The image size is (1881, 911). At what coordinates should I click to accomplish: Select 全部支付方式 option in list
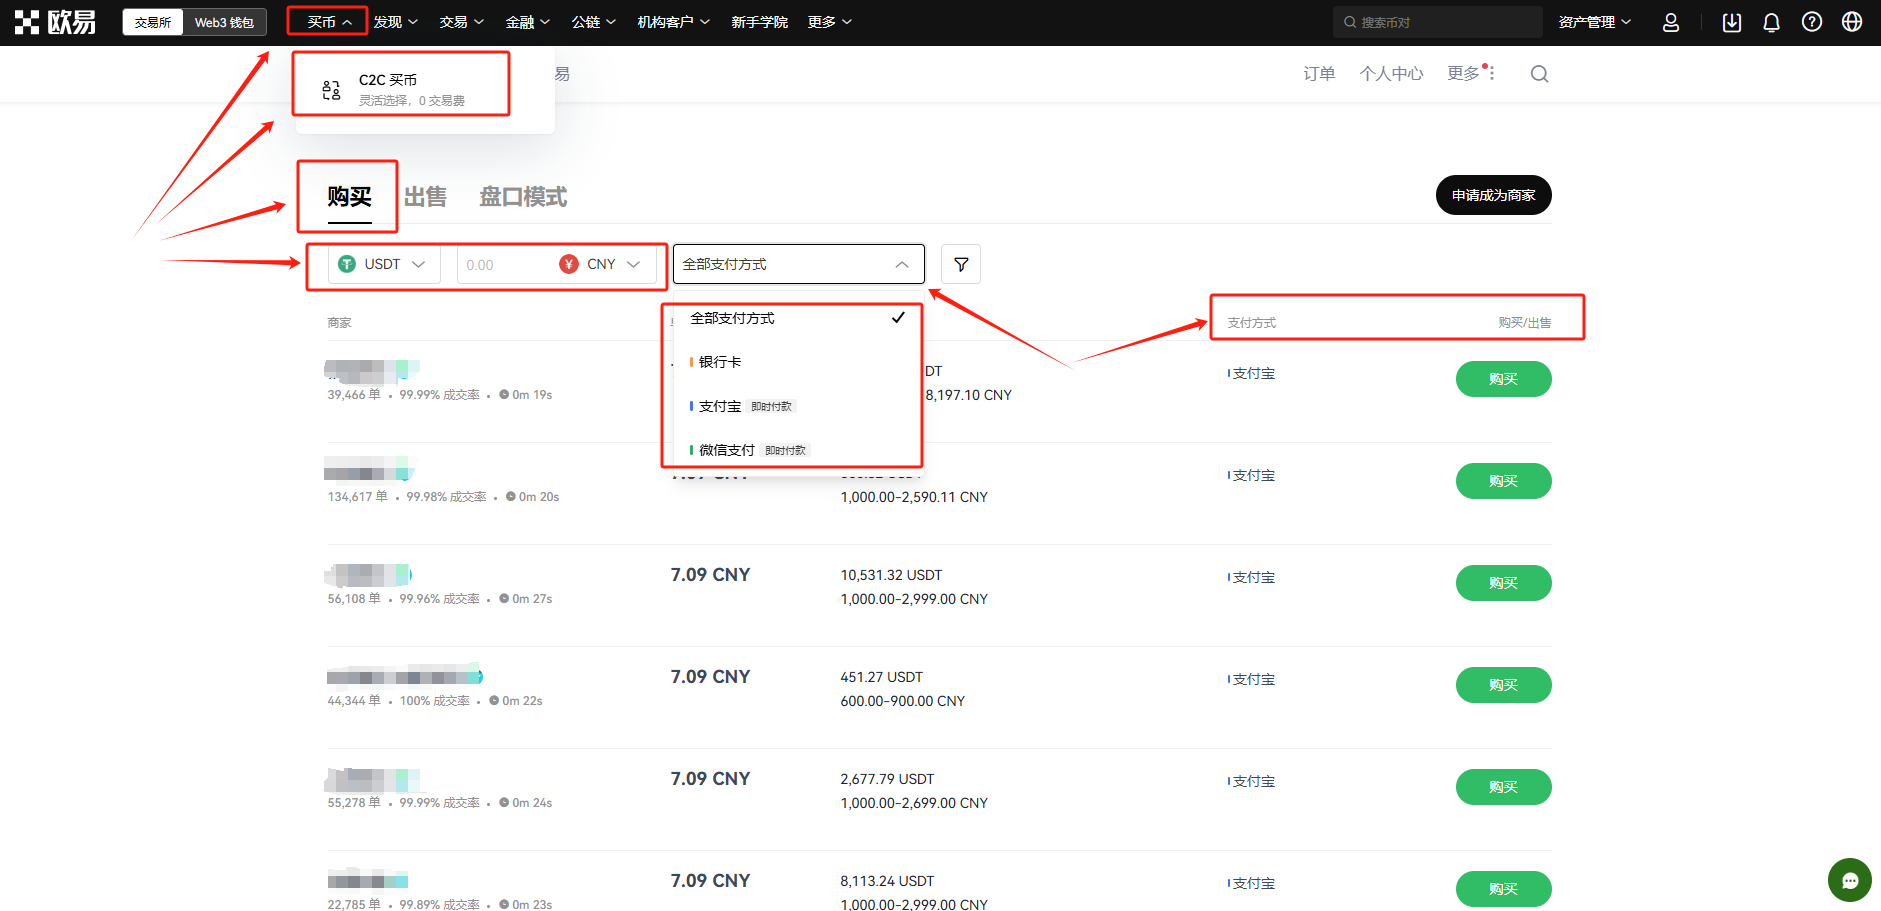pyautogui.click(x=797, y=318)
